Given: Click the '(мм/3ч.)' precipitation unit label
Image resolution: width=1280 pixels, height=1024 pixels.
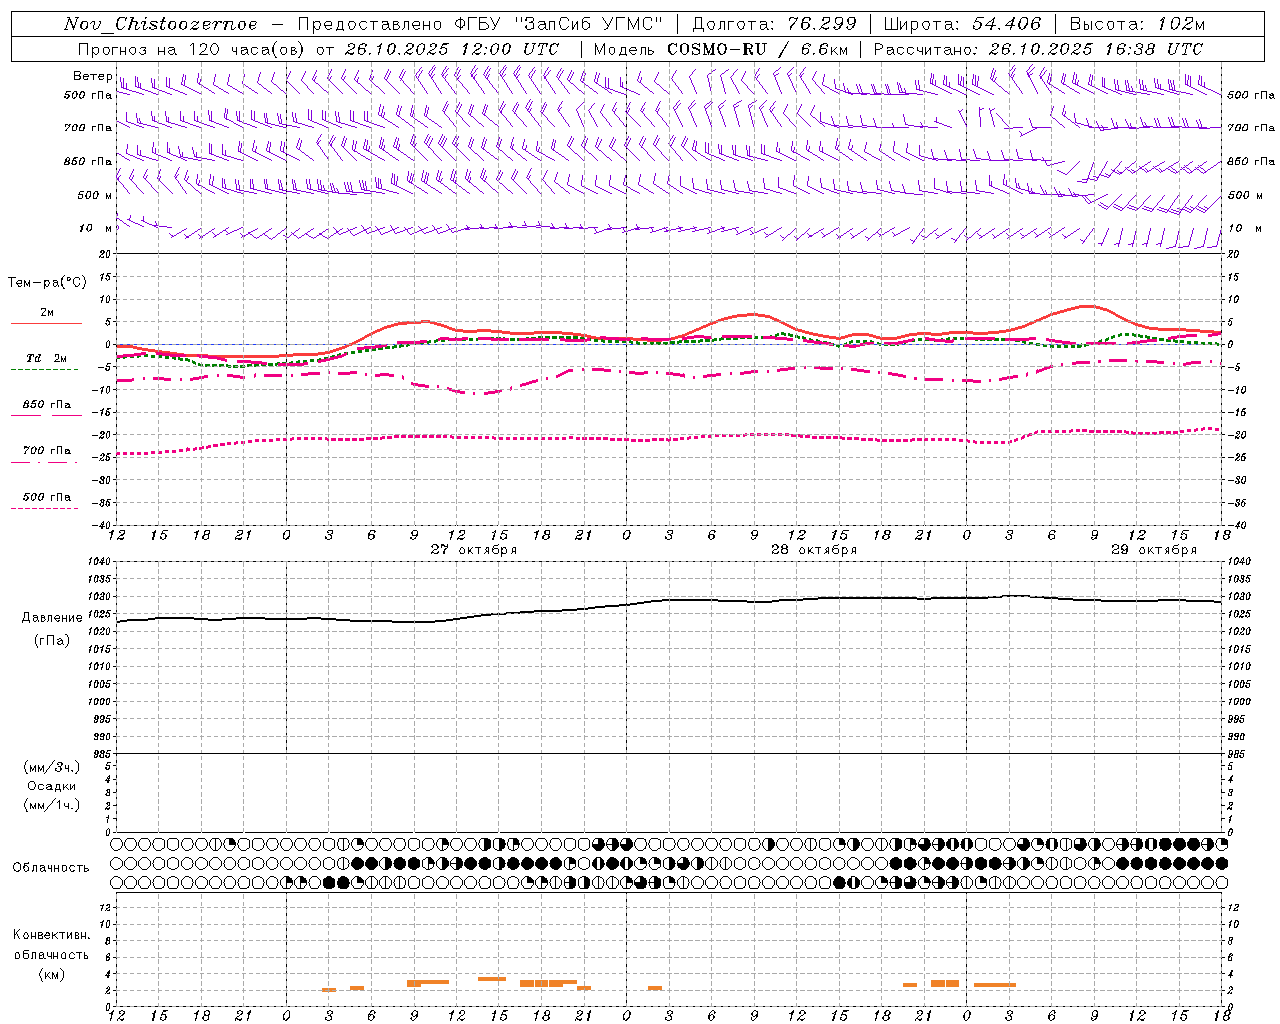Looking at the screenshot, I should (52, 768).
